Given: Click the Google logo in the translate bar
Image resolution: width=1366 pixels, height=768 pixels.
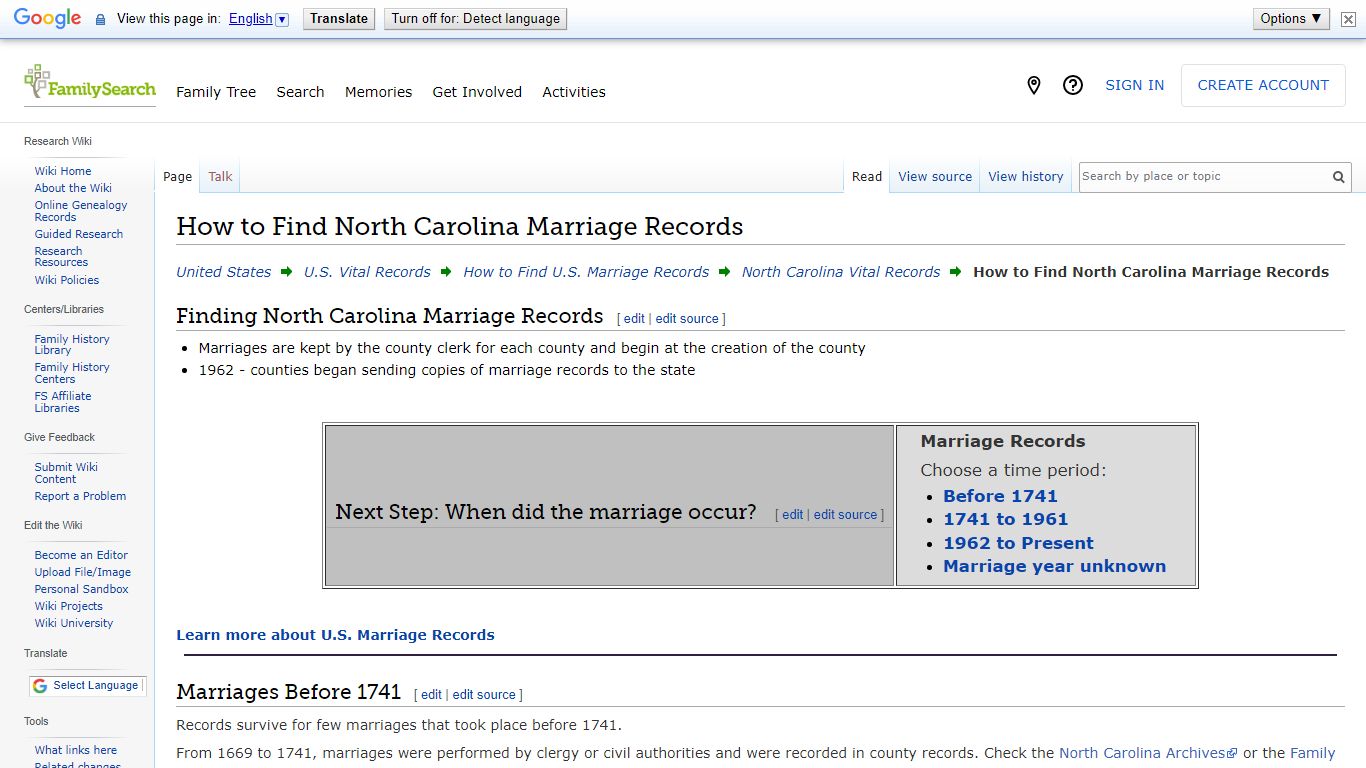Looking at the screenshot, I should point(46,17).
